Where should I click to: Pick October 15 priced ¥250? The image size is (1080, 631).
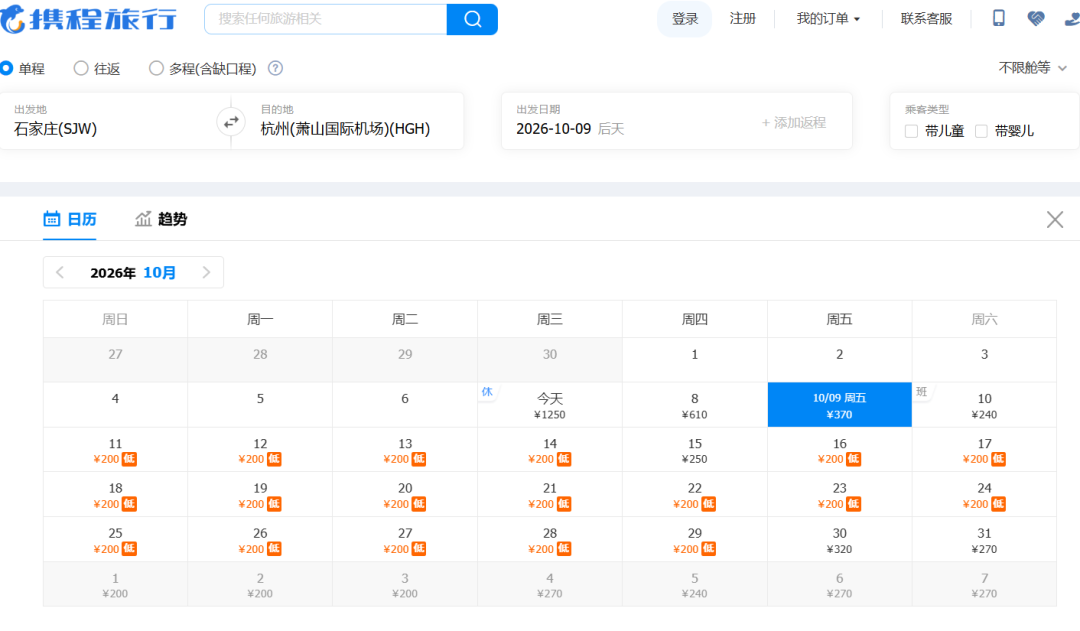click(694, 451)
